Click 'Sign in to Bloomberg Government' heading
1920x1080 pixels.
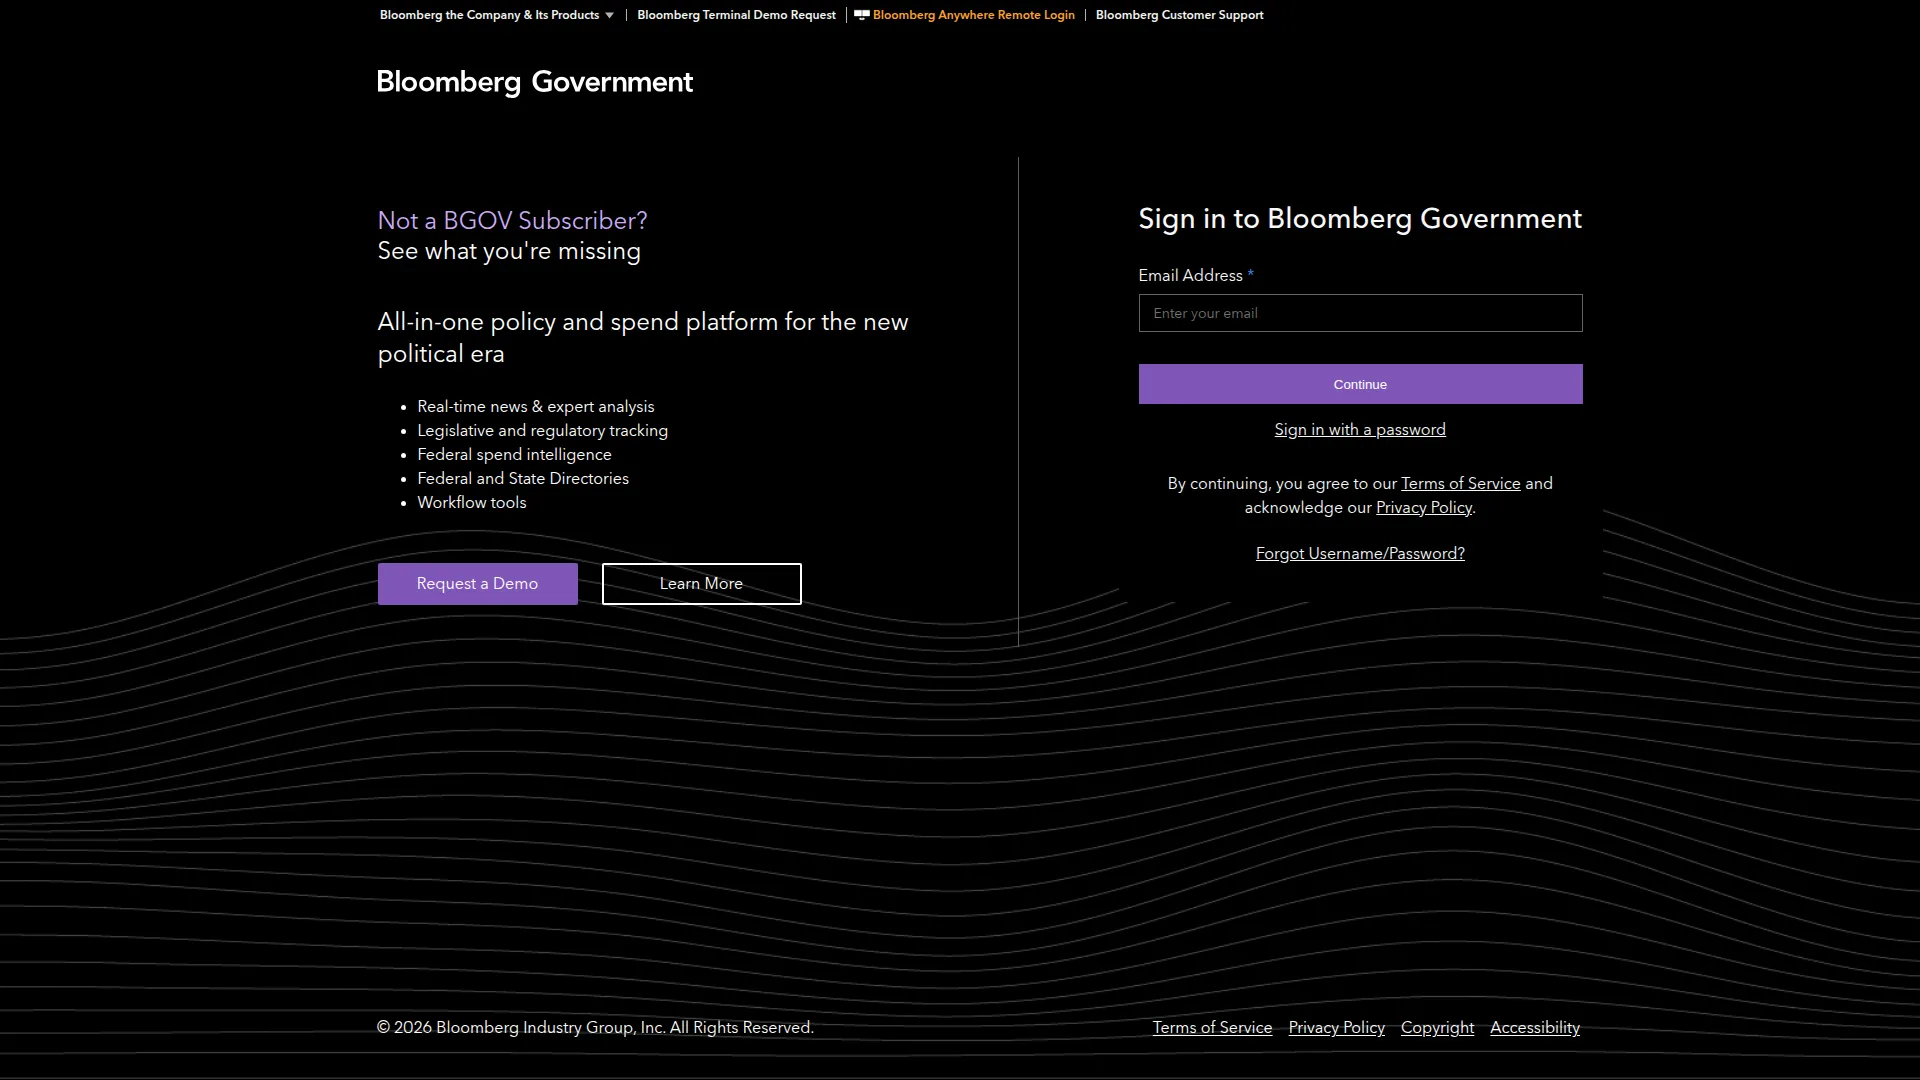click(1360, 219)
